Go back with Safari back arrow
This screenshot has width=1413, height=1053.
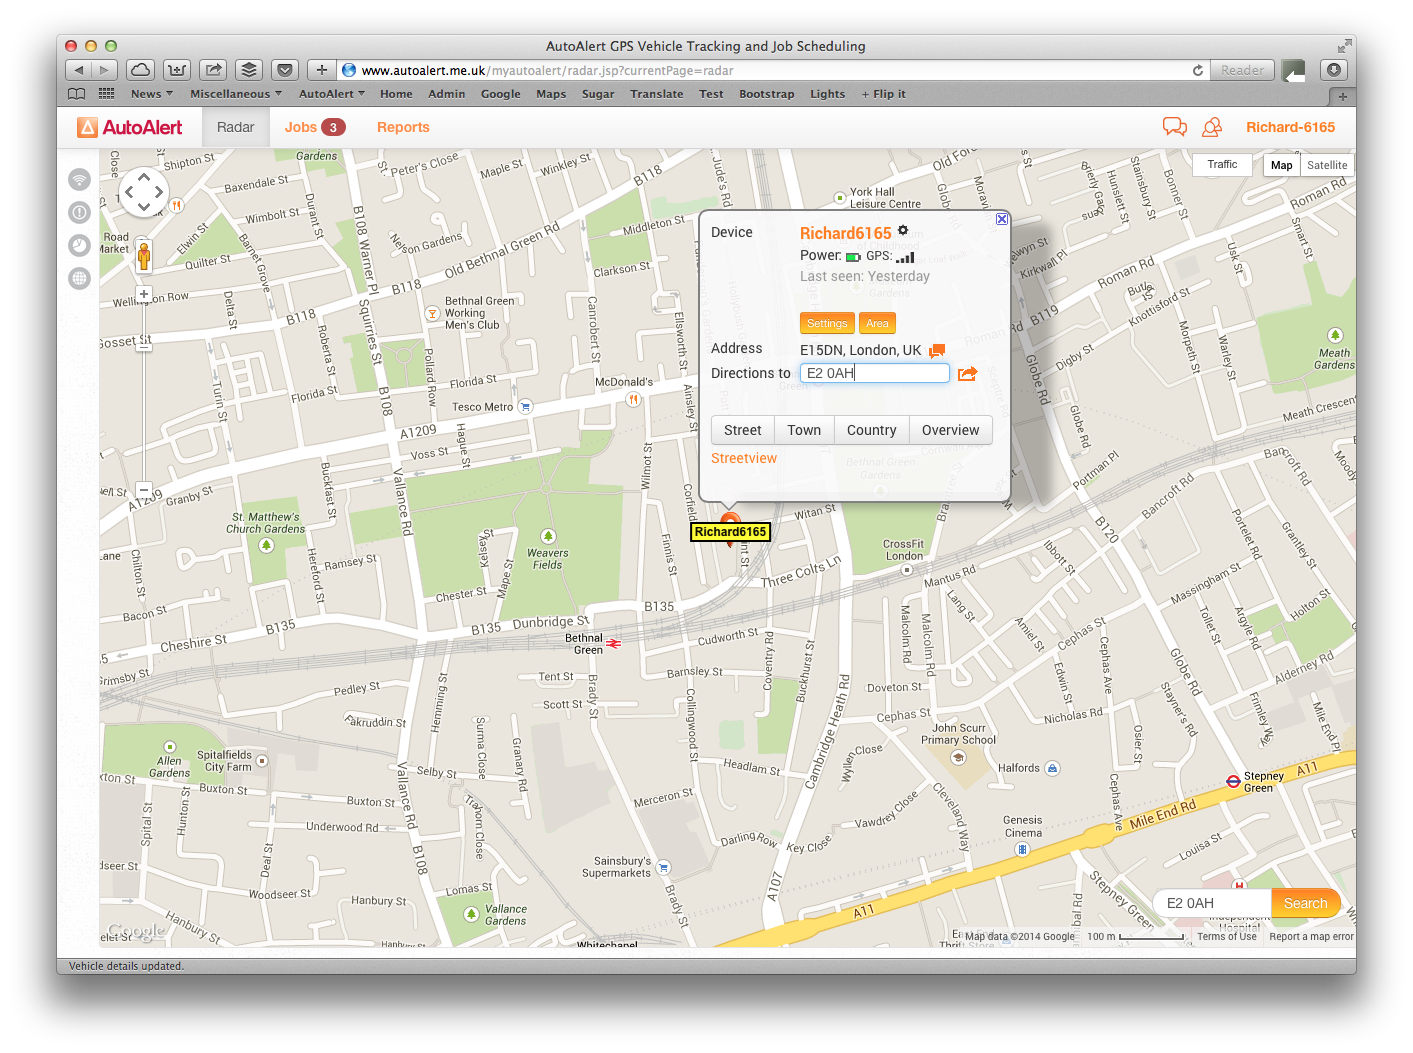pos(78,70)
